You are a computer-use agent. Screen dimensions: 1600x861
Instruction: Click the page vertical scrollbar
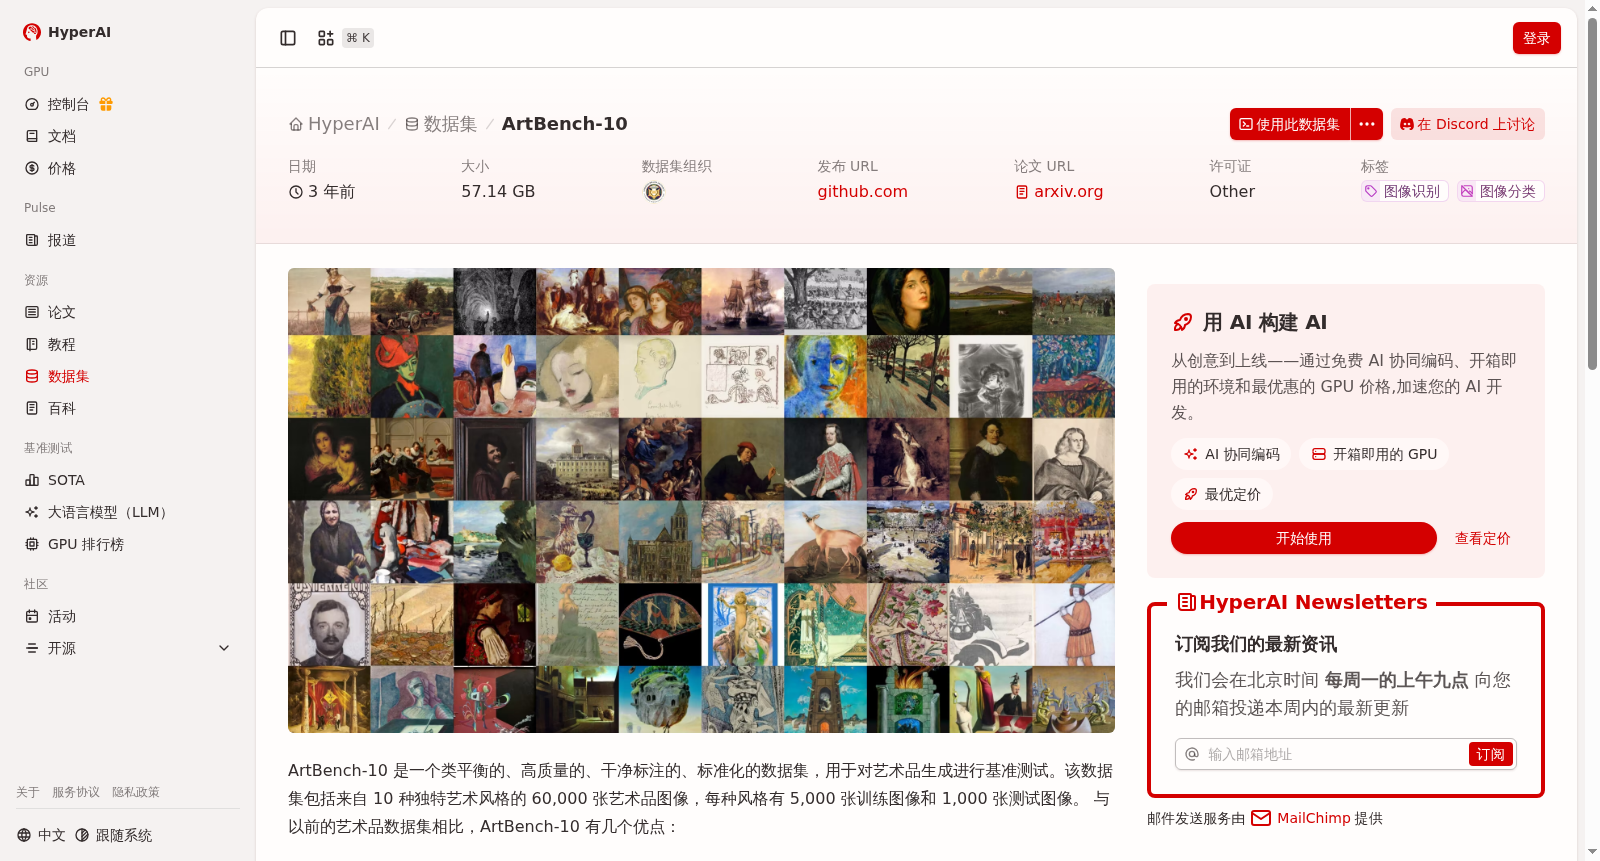[1592, 195]
